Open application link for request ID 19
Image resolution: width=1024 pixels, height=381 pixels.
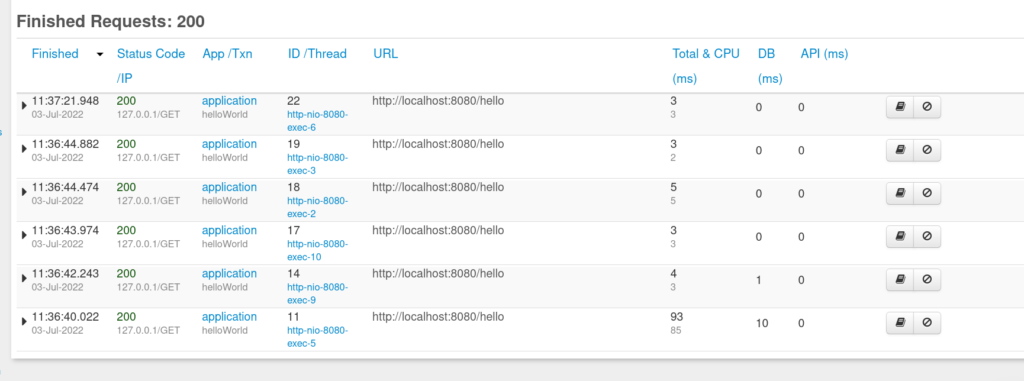[x=229, y=144]
